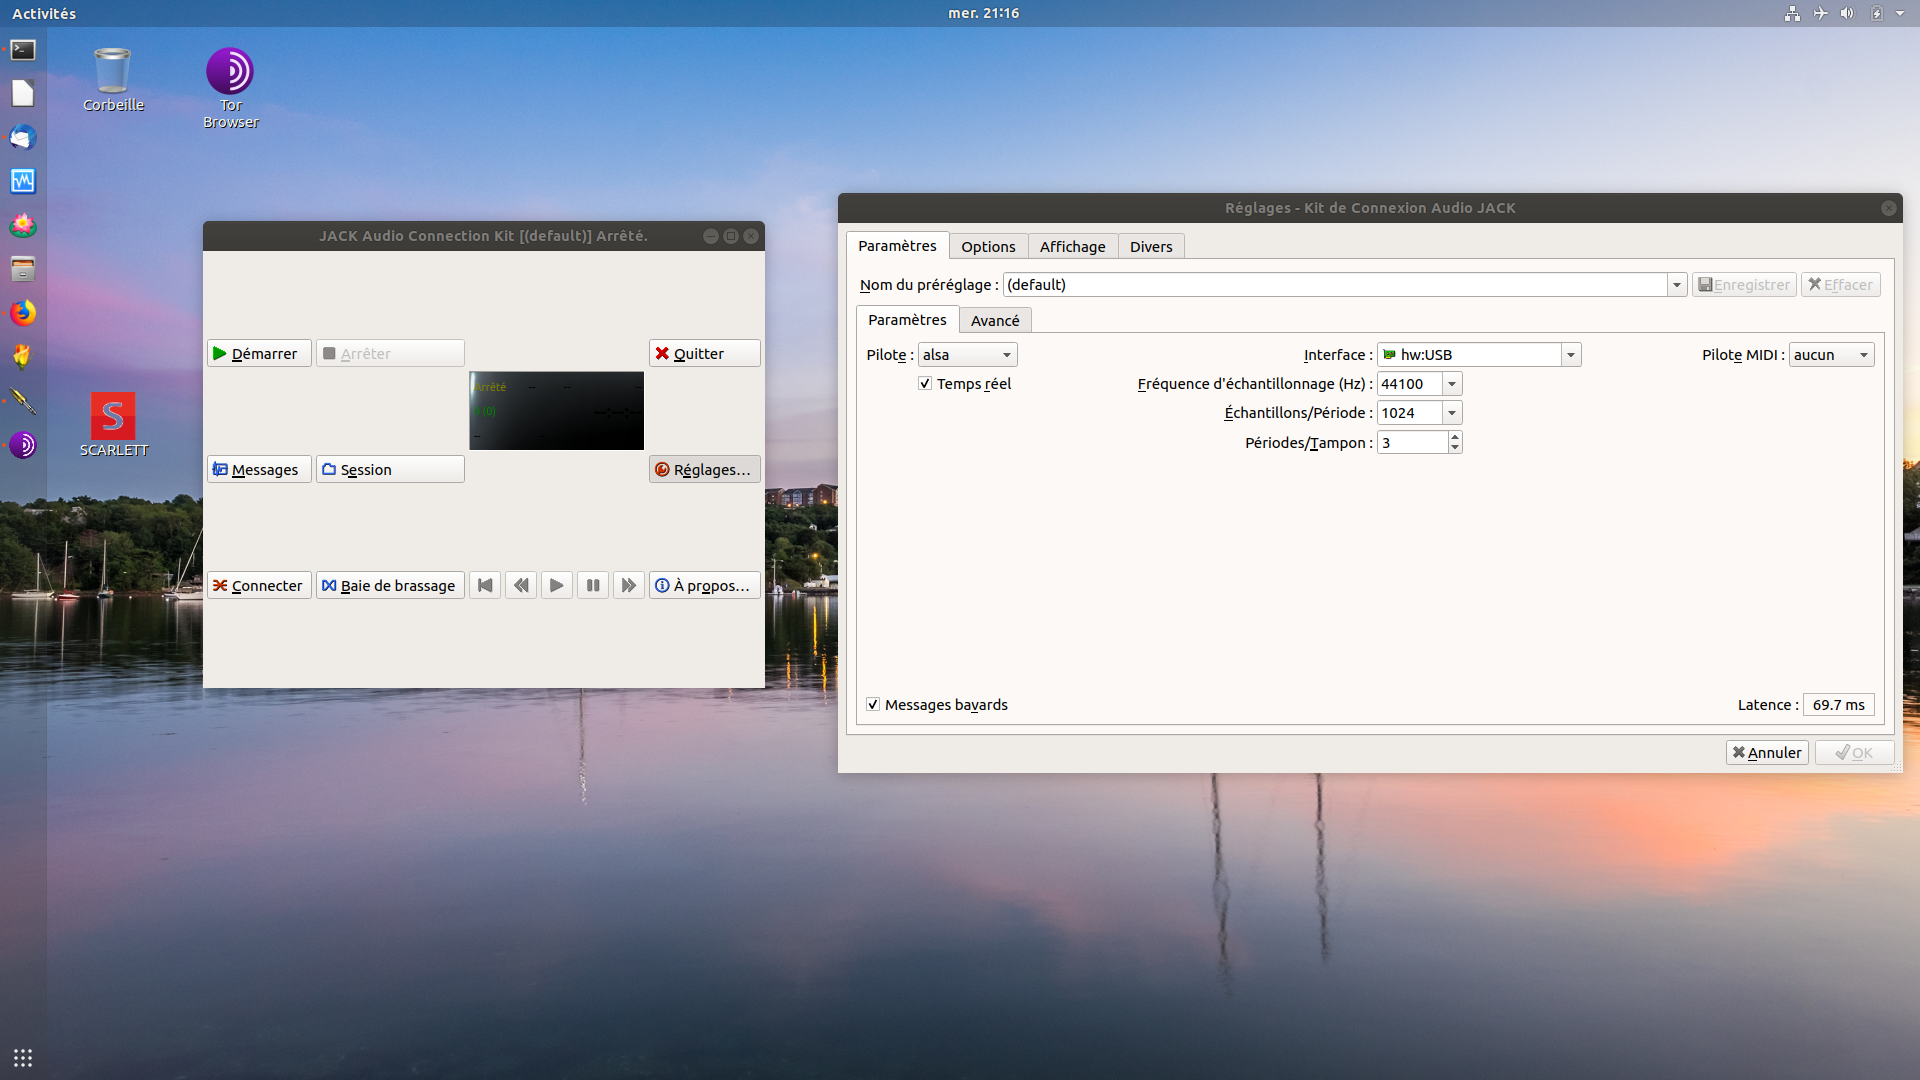Click the fast-forward transport icon
Viewport: 1920px width, 1080px height.
628,586
